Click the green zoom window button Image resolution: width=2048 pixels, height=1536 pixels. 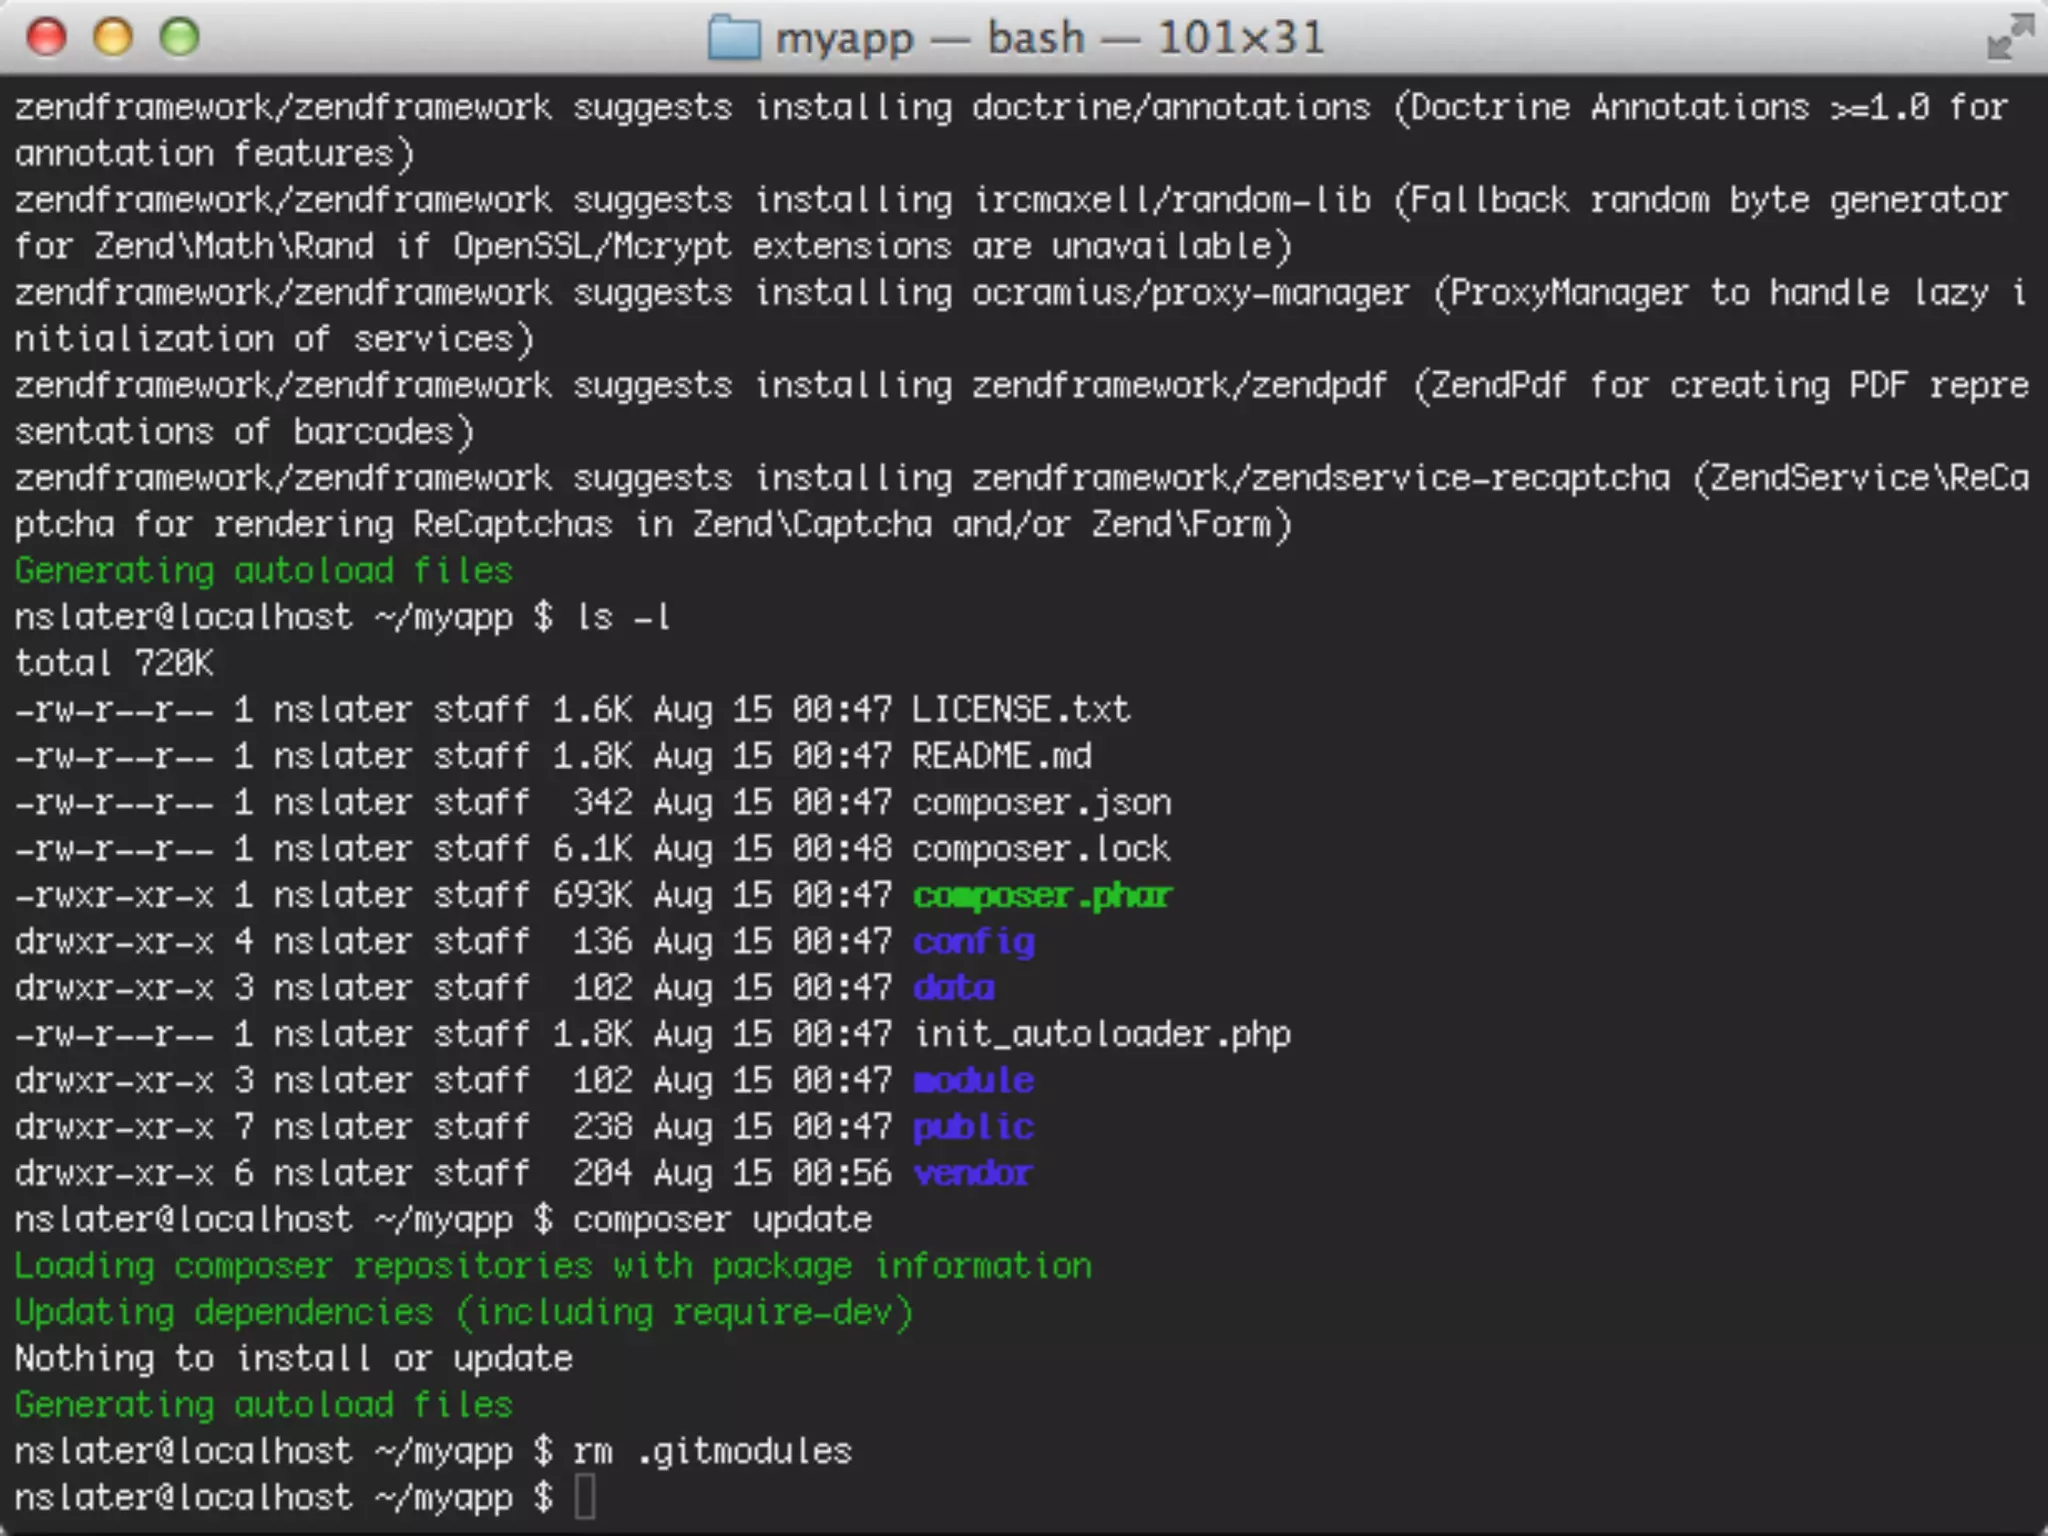pyautogui.click(x=180, y=38)
